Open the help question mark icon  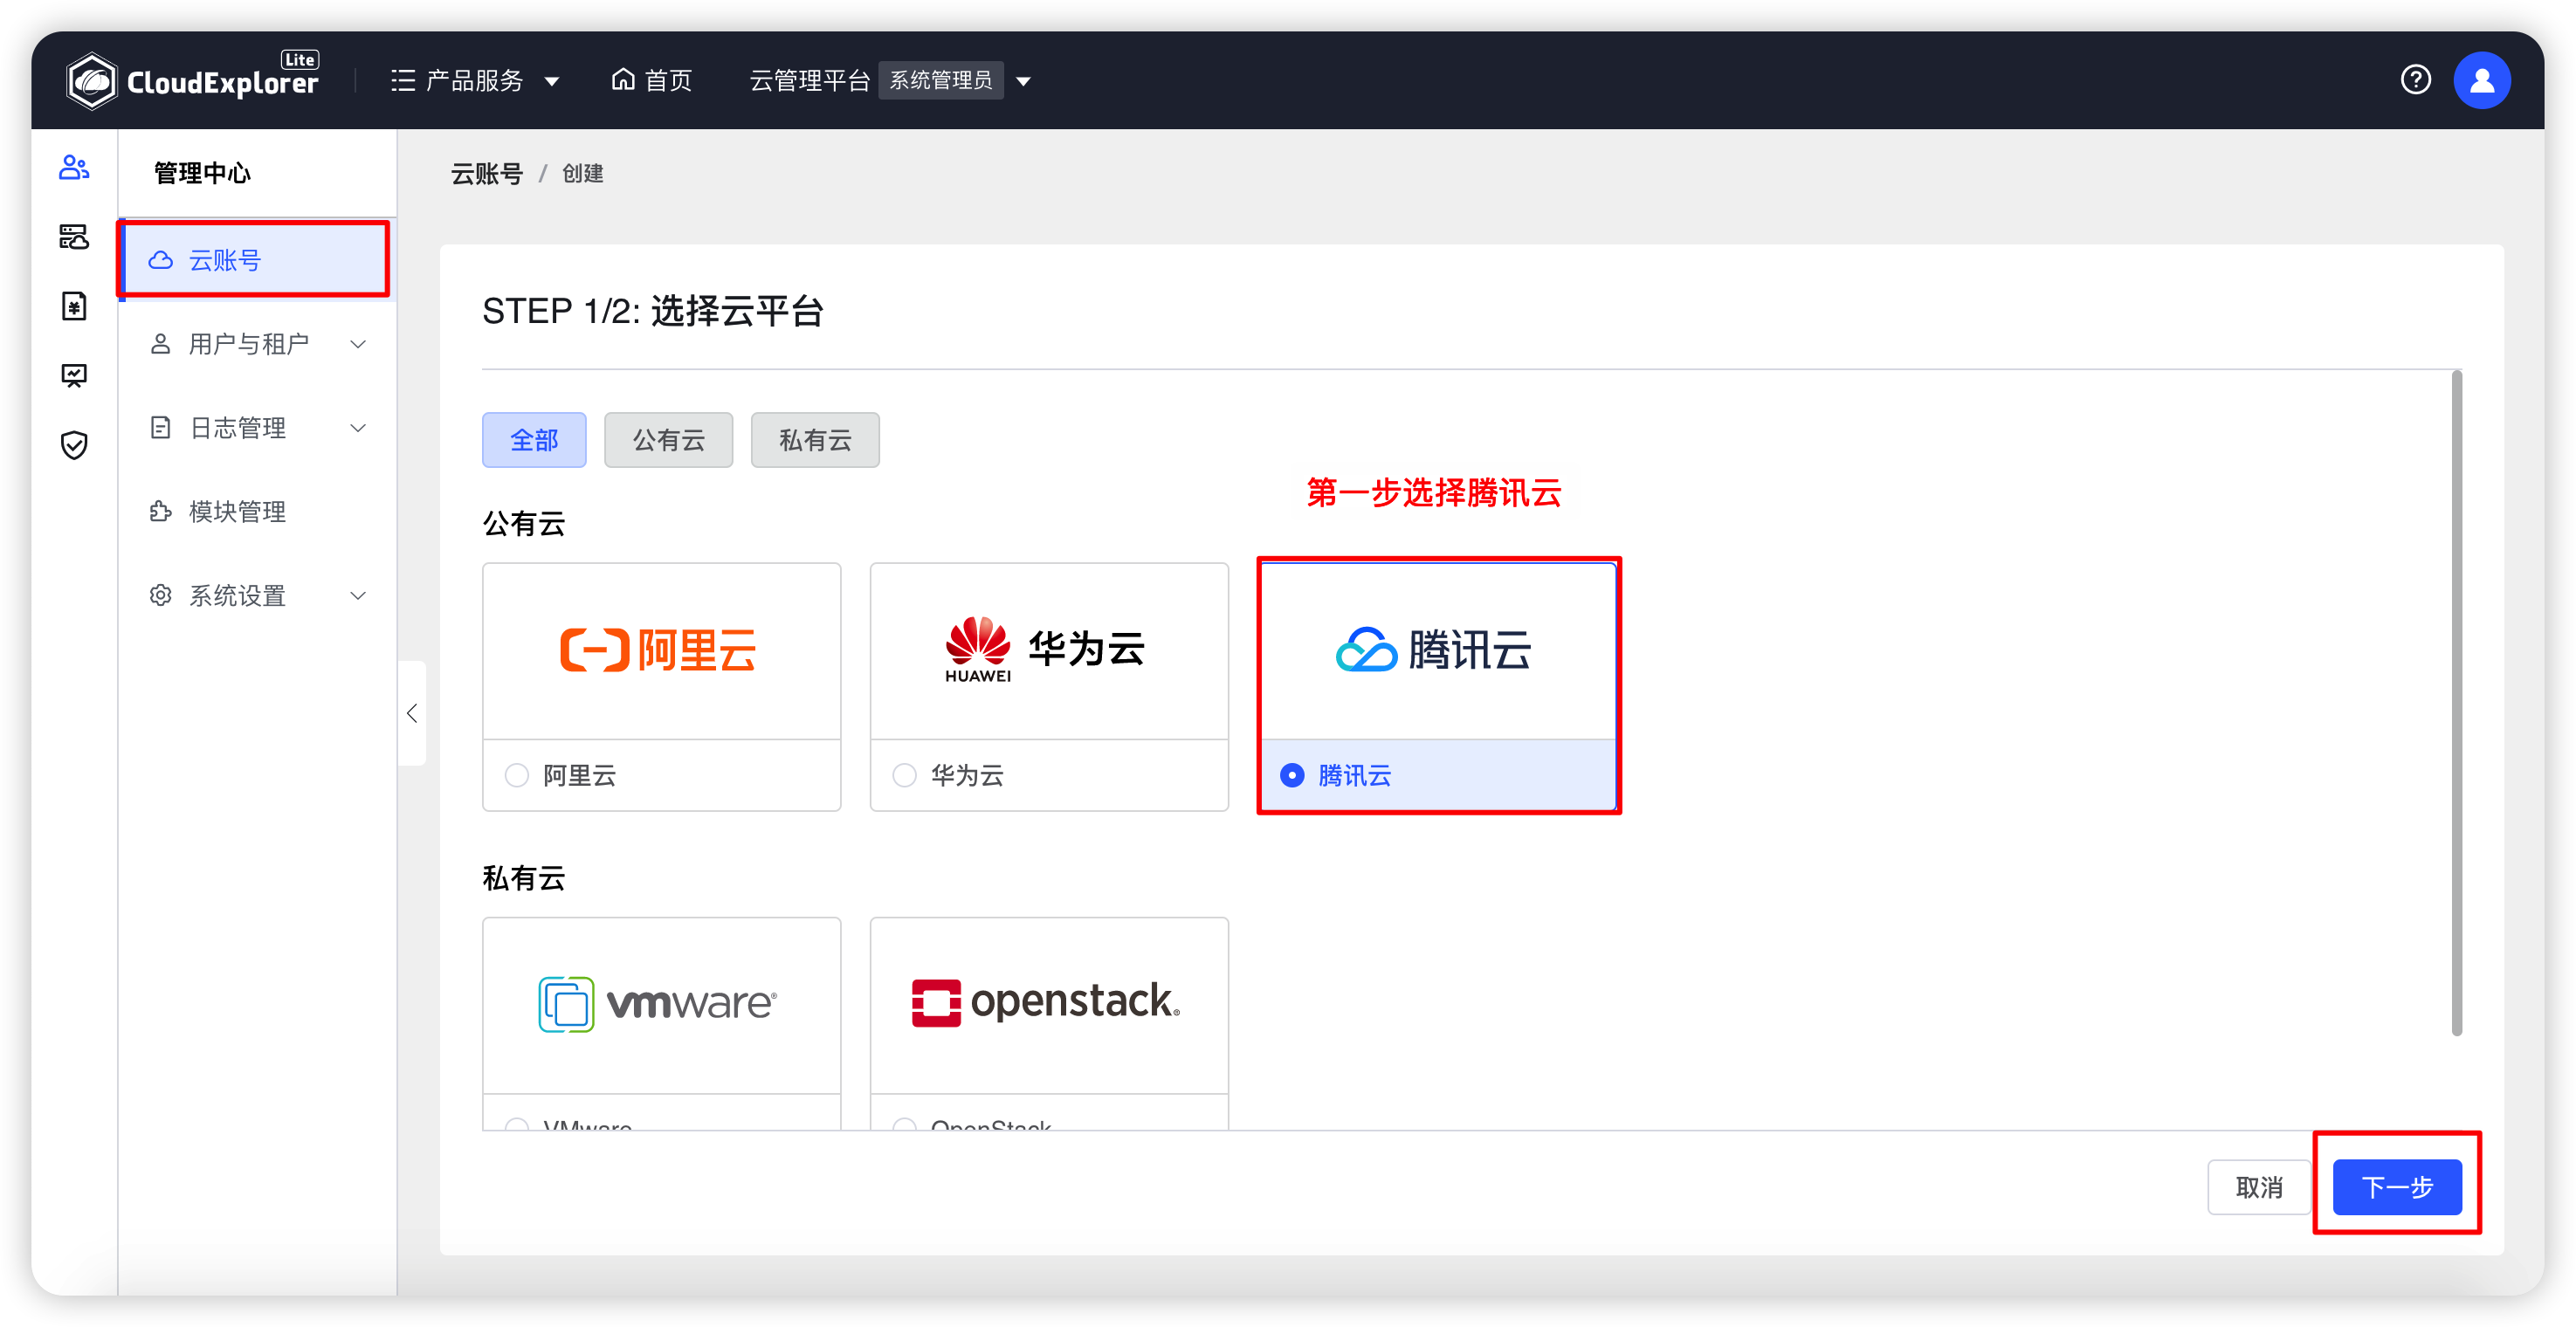point(2415,79)
